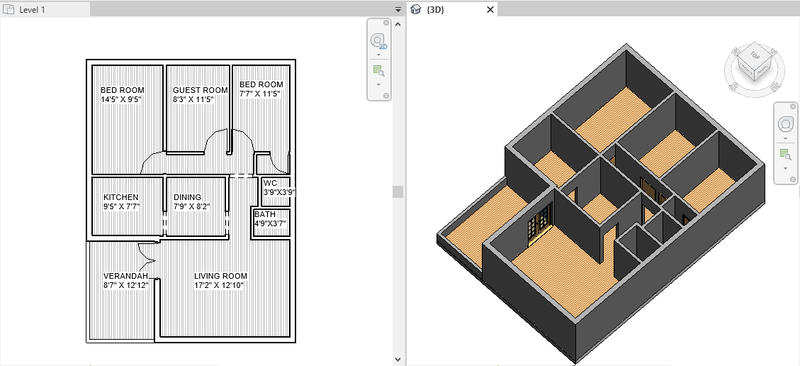Expand the zoom options dropdown in Level 1 view
This screenshot has width=800, height=366.
click(x=379, y=84)
